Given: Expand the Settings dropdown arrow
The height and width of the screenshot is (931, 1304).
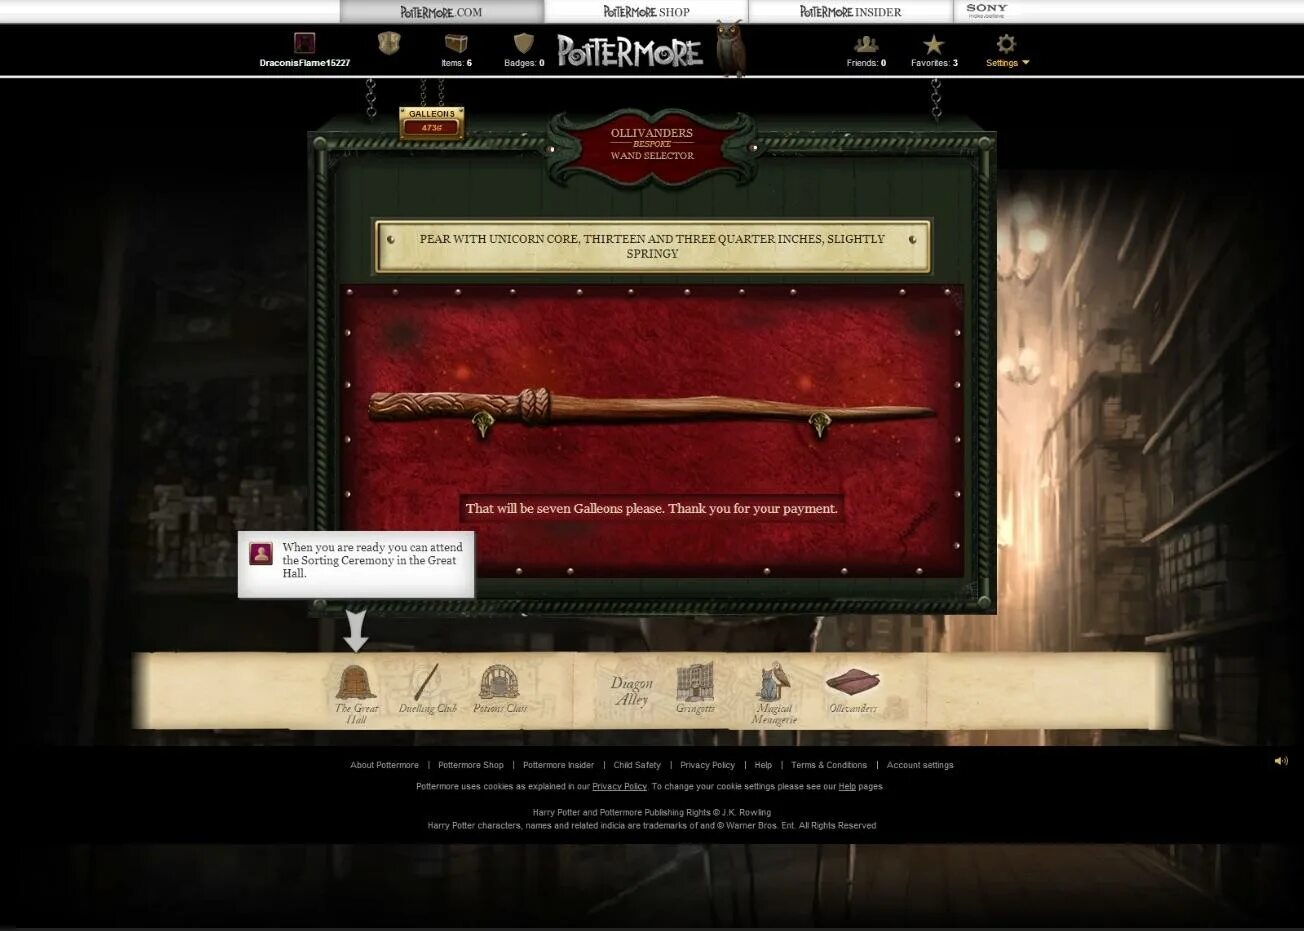Looking at the screenshot, I should pos(1025,63).
